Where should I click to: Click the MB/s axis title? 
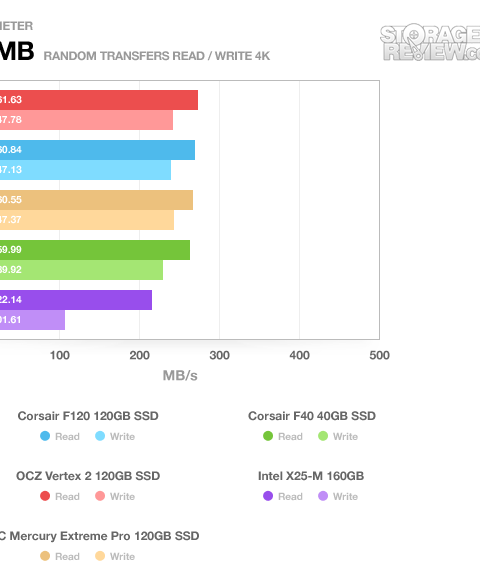(x=180, y=375)
